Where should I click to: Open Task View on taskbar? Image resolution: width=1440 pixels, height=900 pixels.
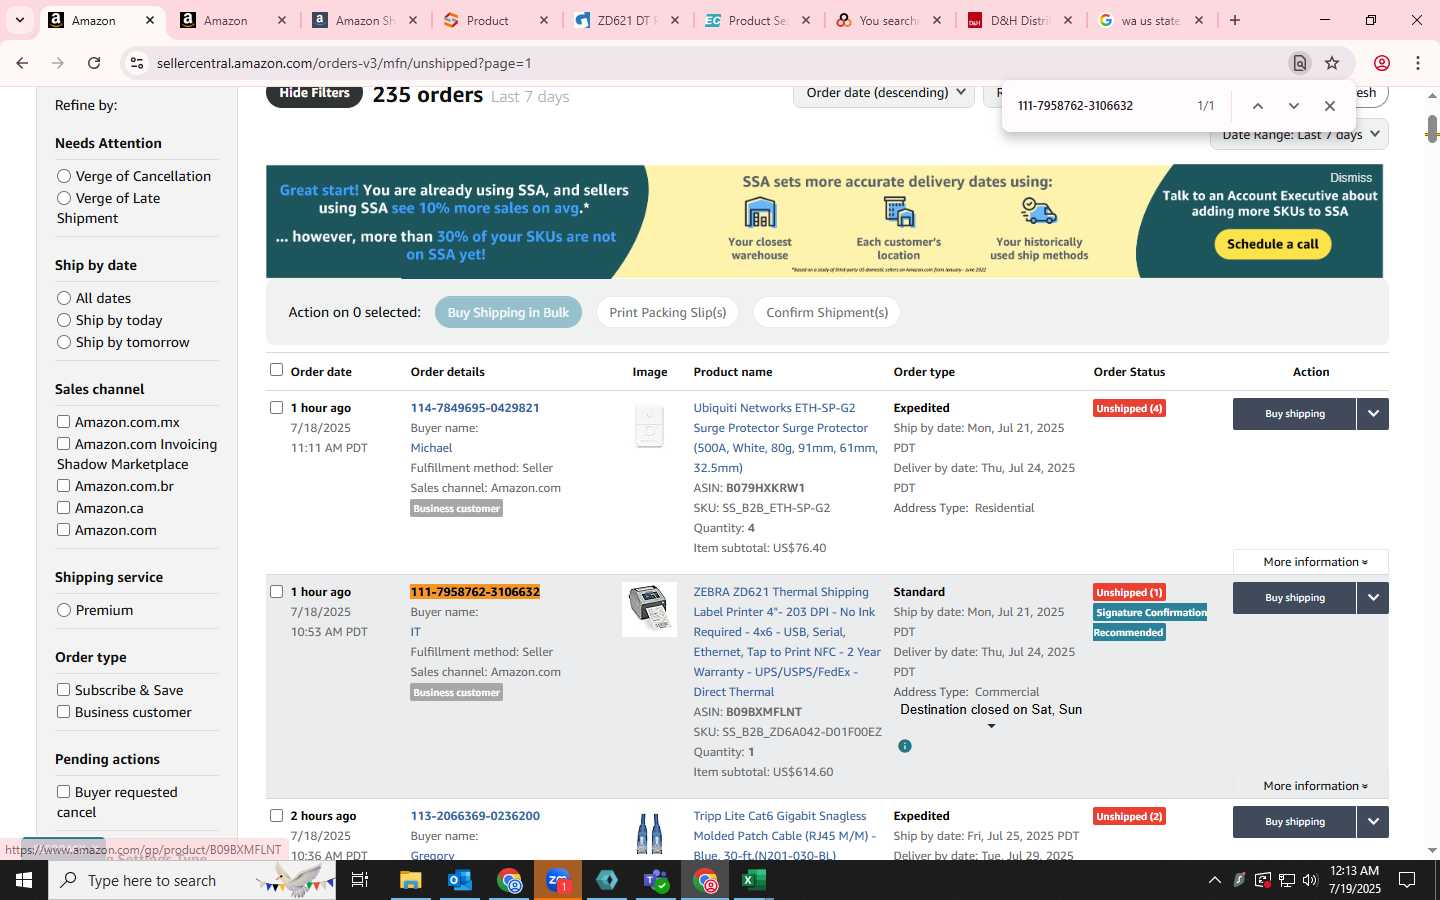[360, 880]
